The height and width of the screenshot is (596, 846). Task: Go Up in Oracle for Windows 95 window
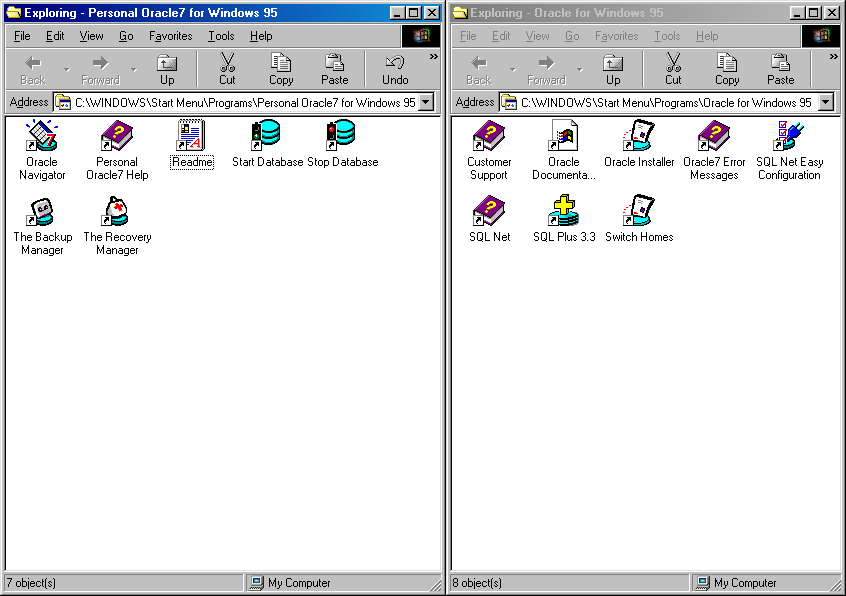click(613, 70)
